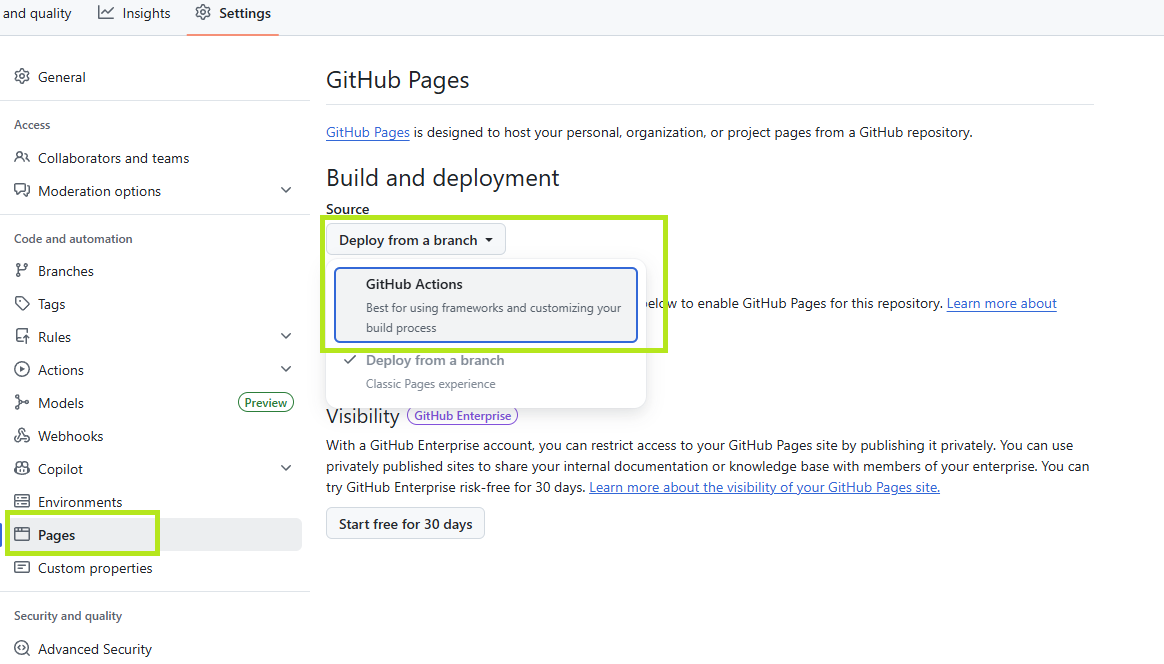Click the Custom properties note icon
Screen dimensions: 1164x664
pos(22,567)
